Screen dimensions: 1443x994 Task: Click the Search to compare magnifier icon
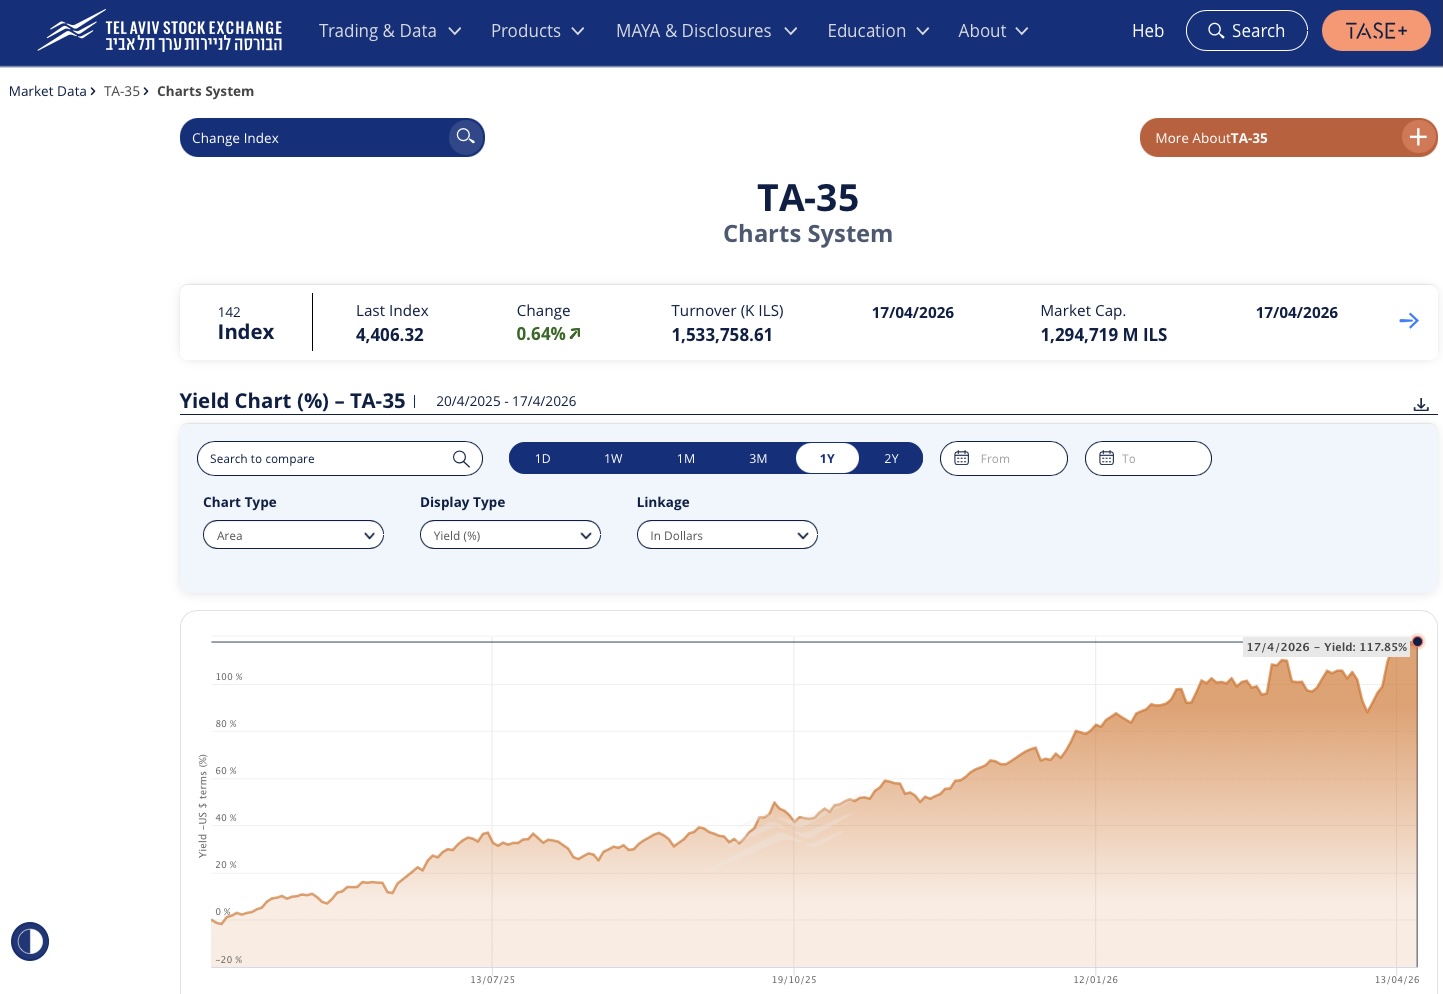pos(461,459)
